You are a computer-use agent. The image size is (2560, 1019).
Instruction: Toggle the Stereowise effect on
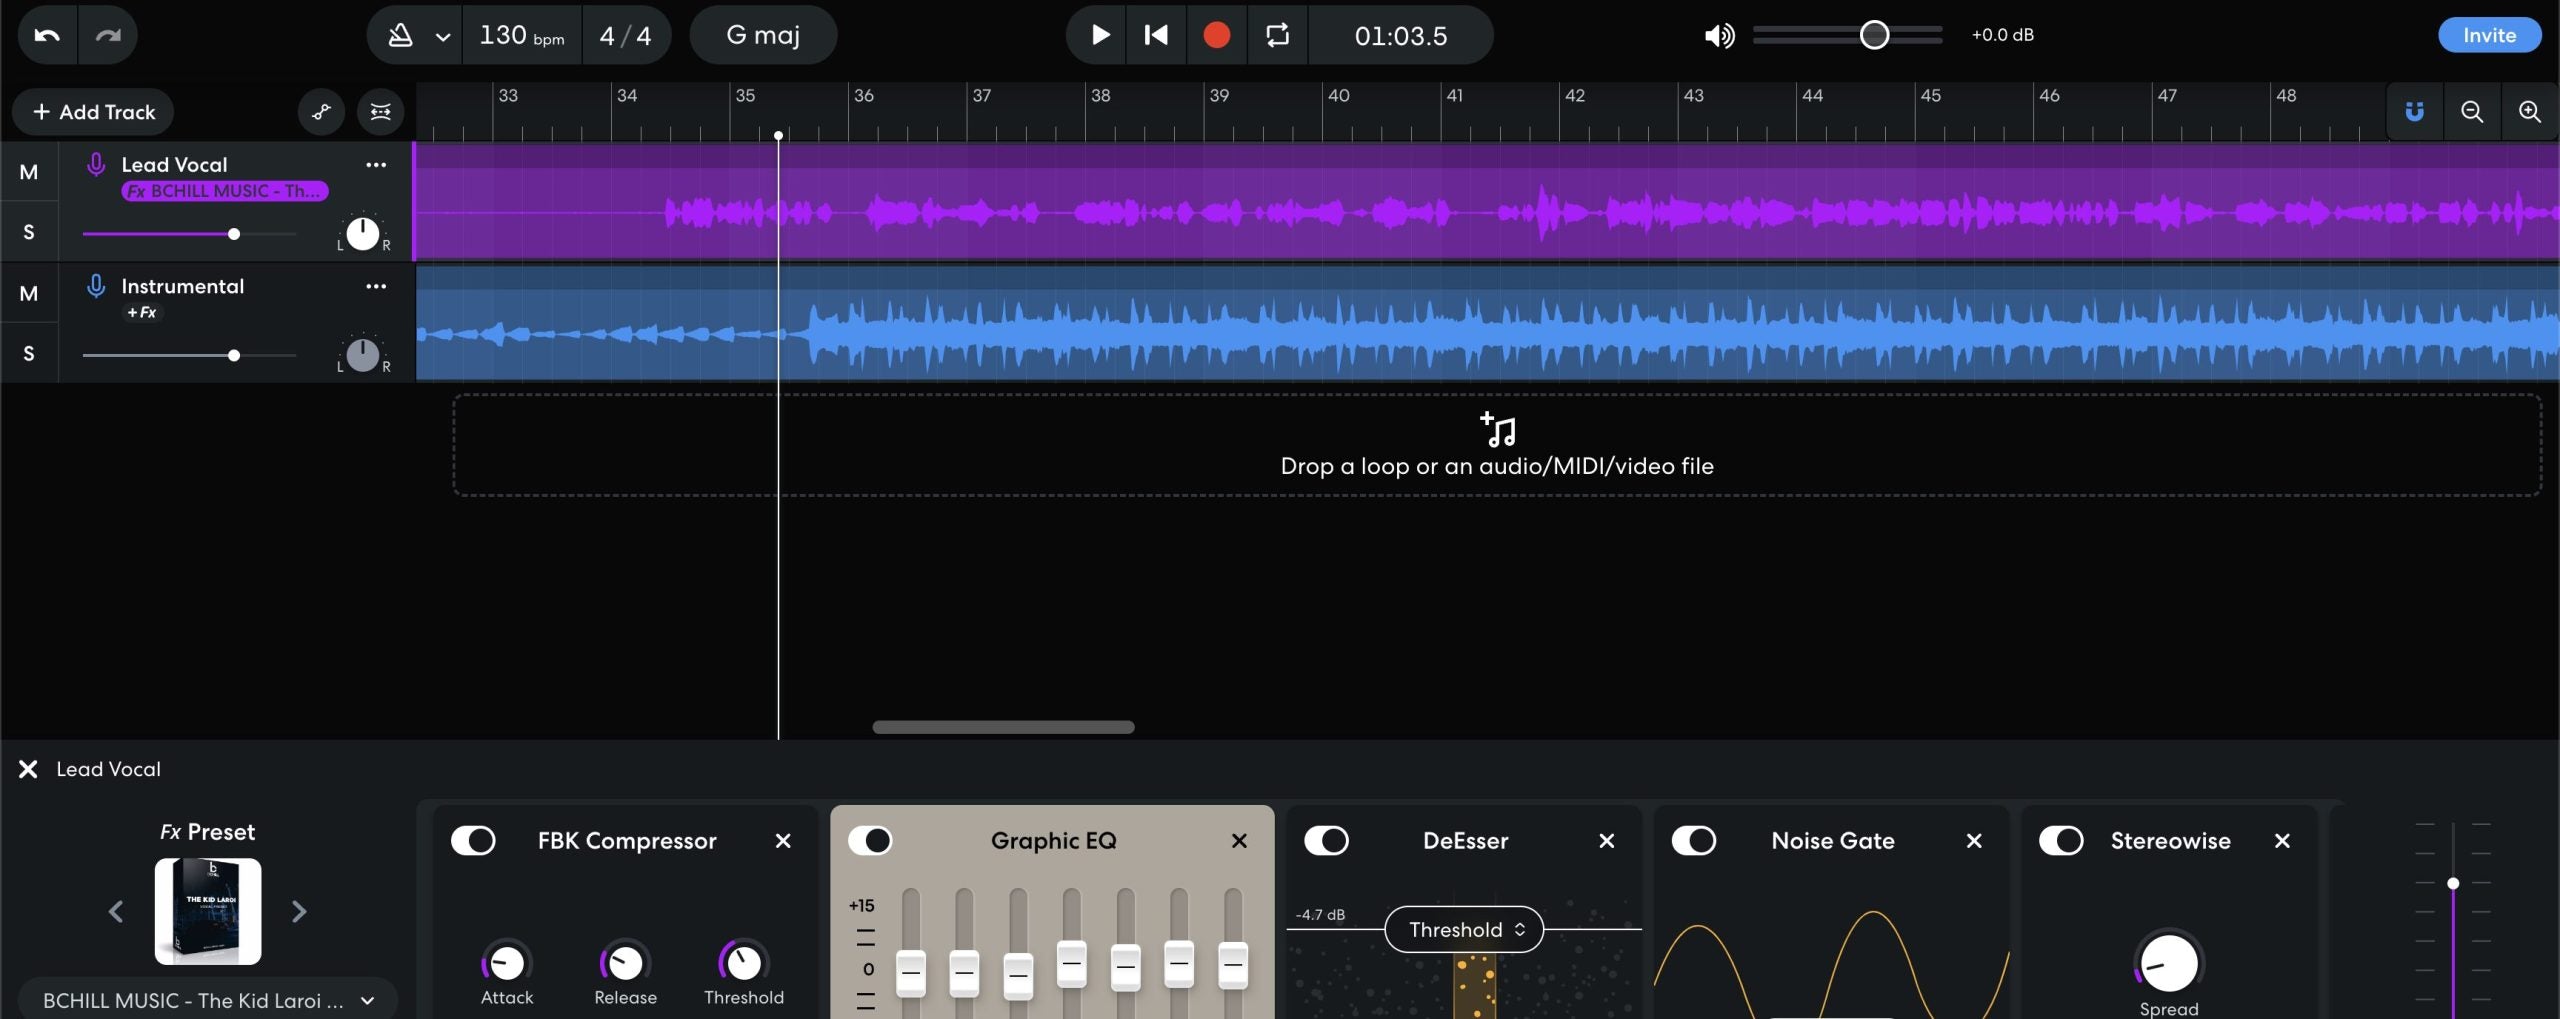(2063, 840)
